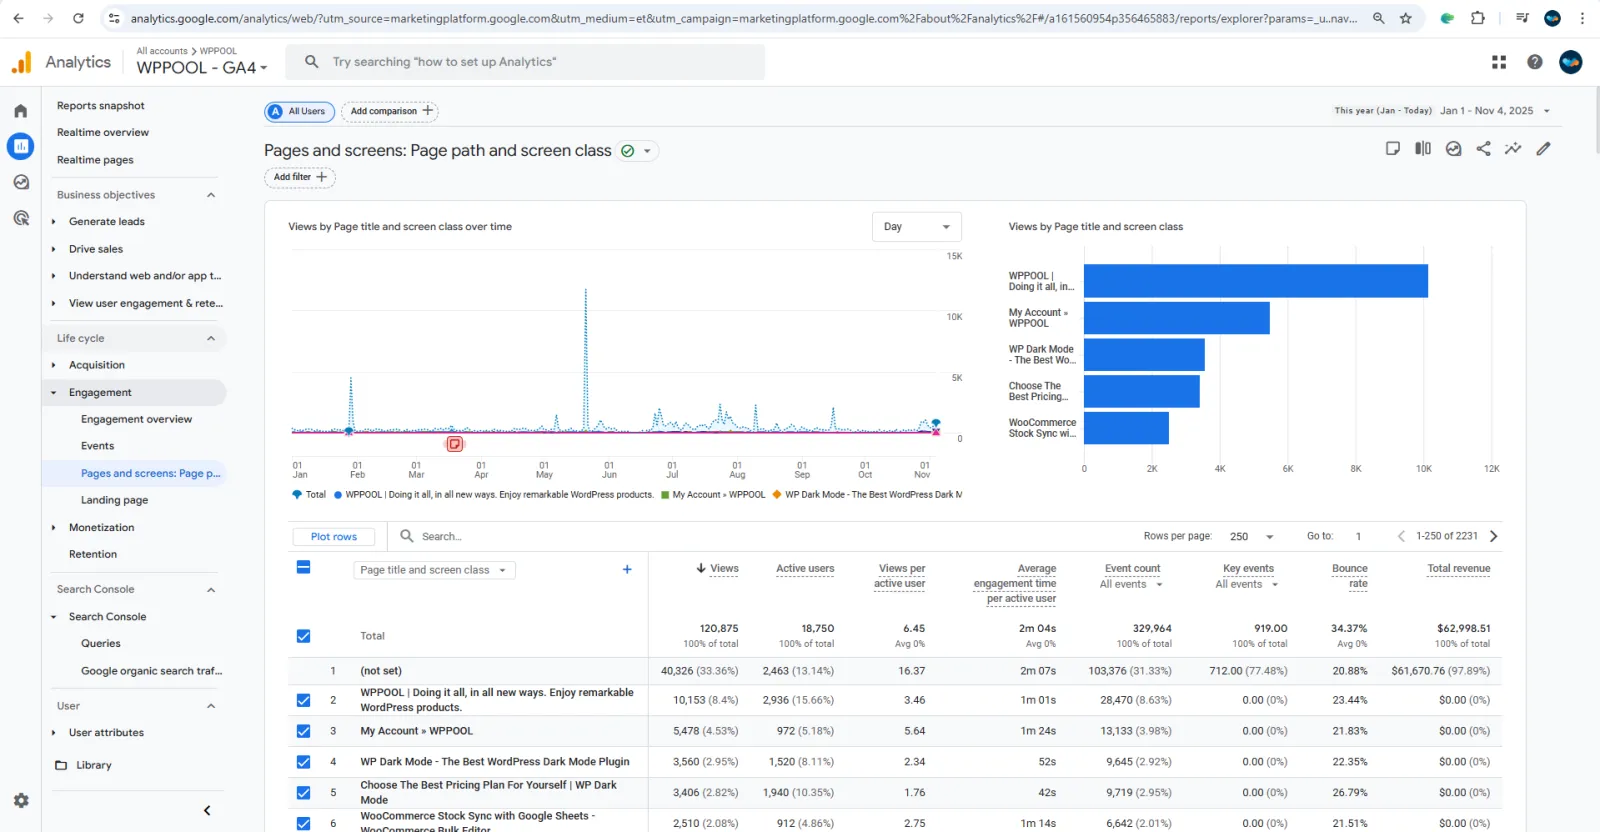This screenshot has width=1600, height=832.
Task: Collapse the Business objectives section
Action: (211, 195)
